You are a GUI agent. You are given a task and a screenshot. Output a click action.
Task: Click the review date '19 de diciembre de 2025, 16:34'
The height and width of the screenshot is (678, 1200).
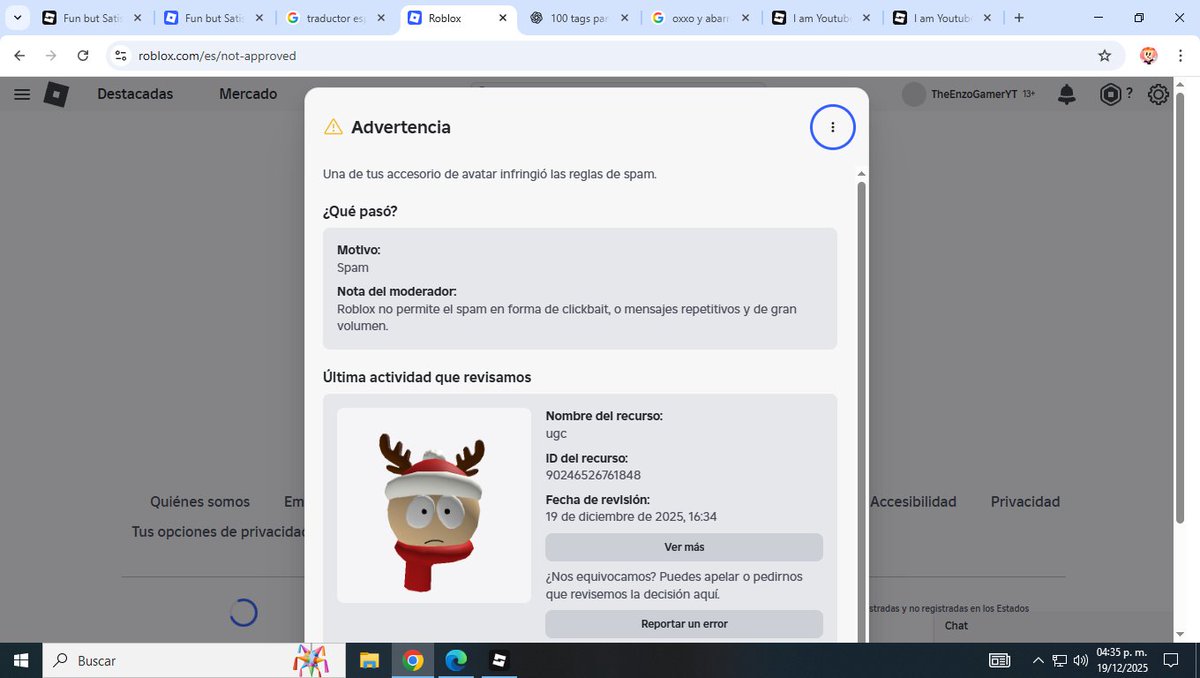tap(631, 517)
